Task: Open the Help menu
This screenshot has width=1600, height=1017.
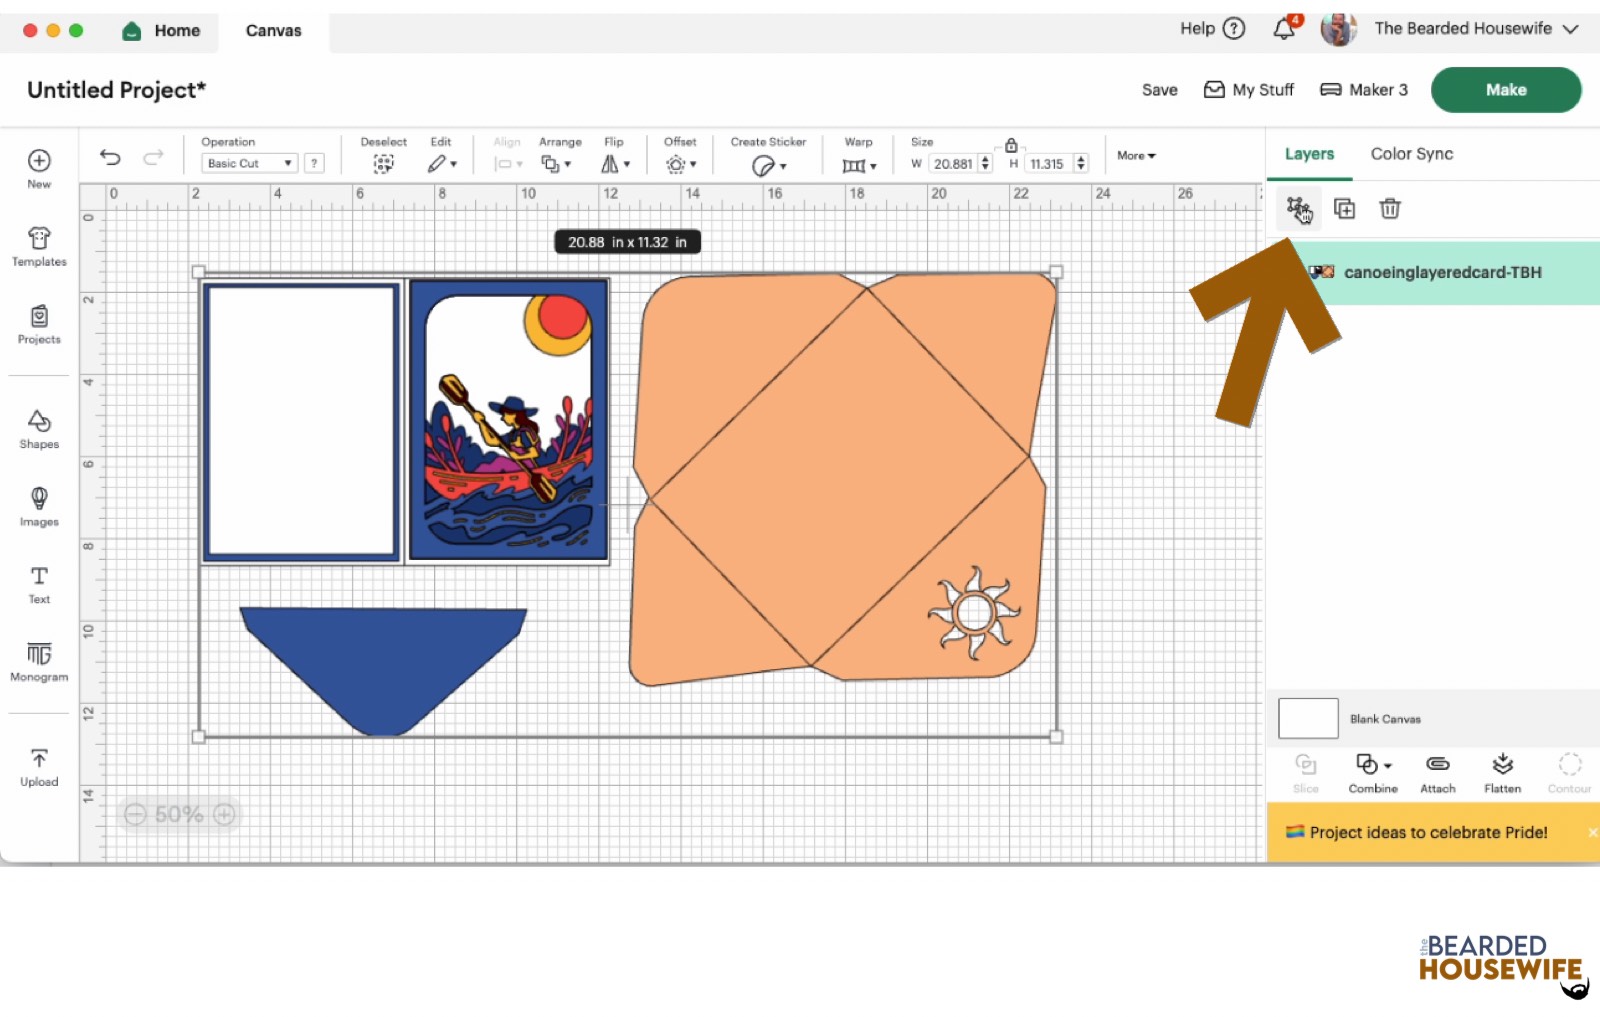Action: [1212, 28]
